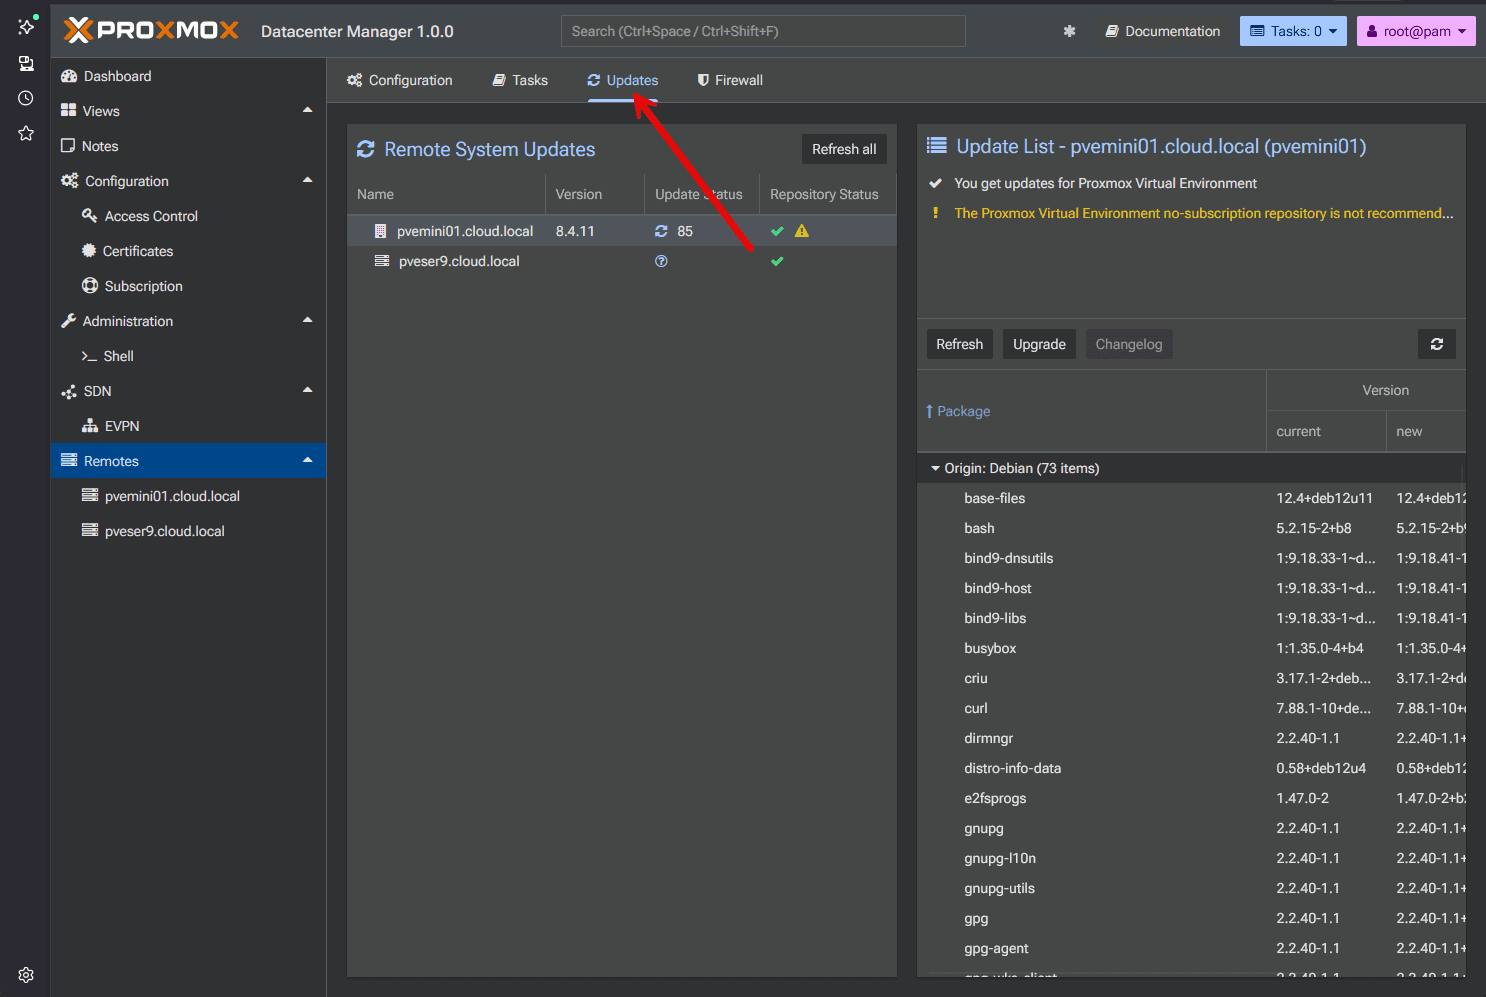This screenshot has width=1486, height=997.
Task: Open the Subscription page
Action: click(x=142, y=285)
